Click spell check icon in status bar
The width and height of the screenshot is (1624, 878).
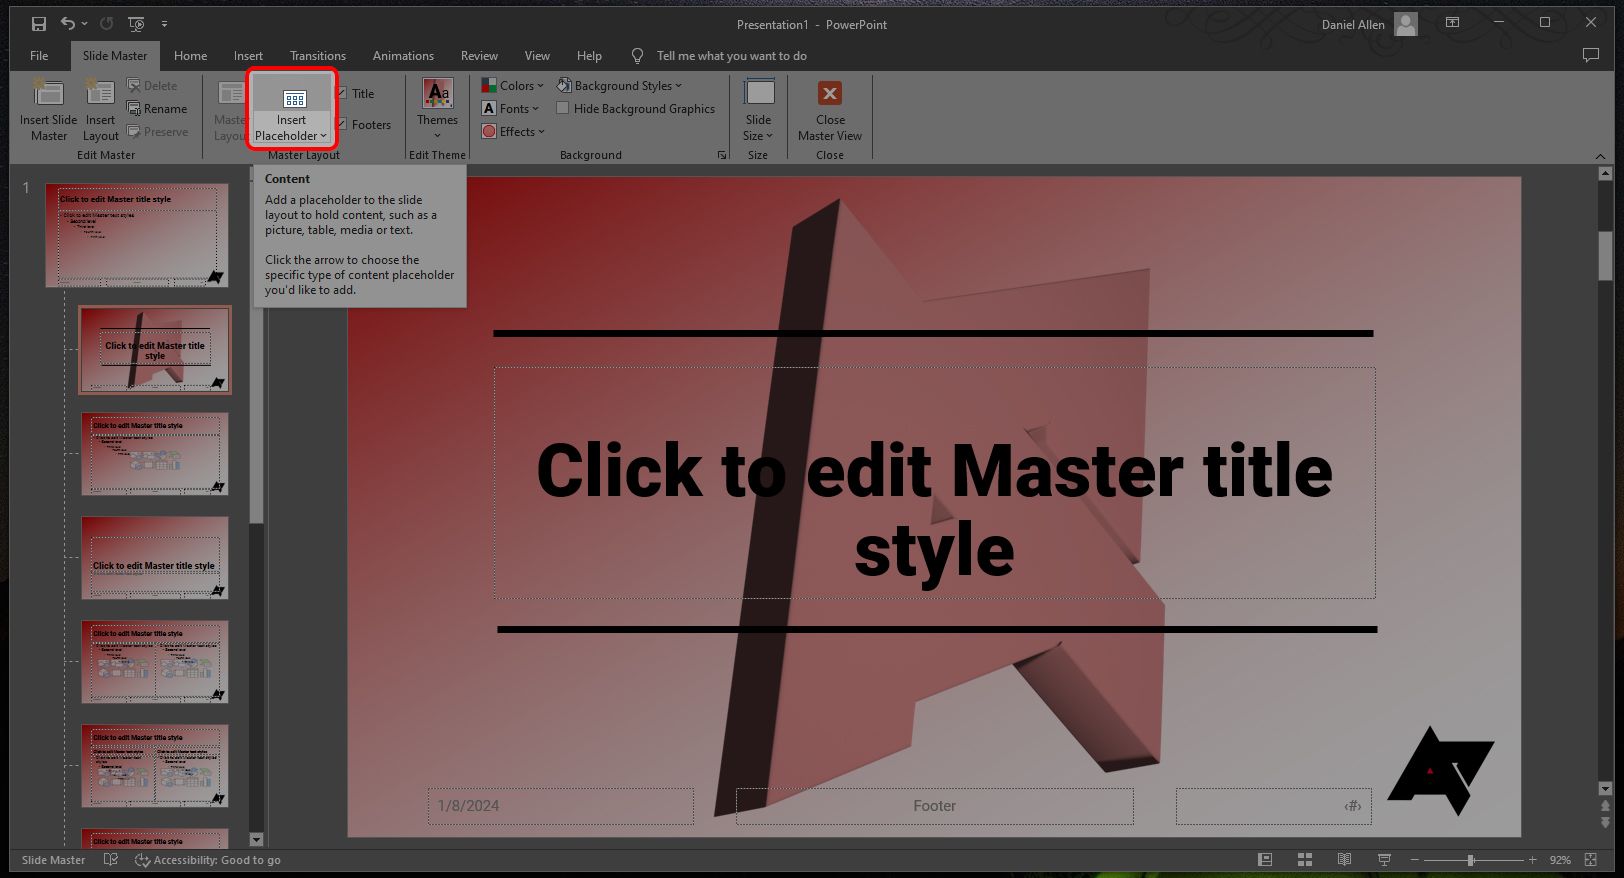coord(111,860)
